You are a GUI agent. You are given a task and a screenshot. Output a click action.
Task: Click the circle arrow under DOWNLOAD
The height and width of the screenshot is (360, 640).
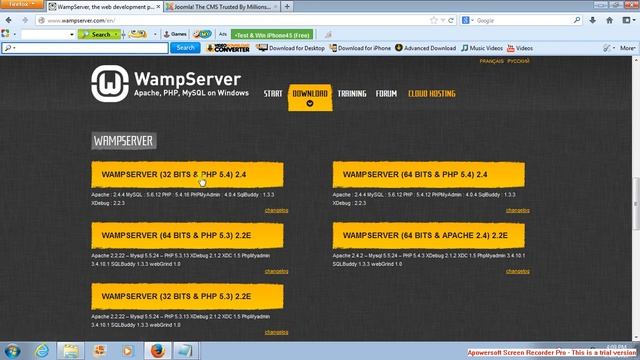click(x=310, y=103)
